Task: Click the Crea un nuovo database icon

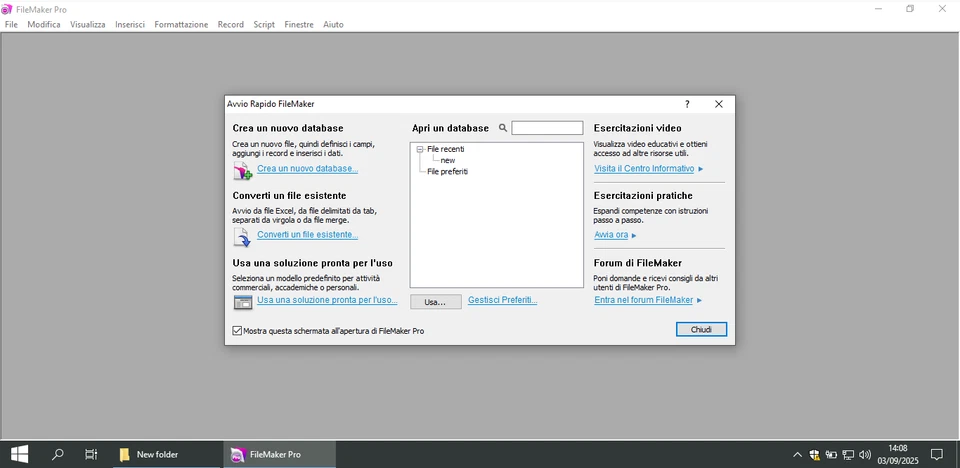Action: pos(242,171)
